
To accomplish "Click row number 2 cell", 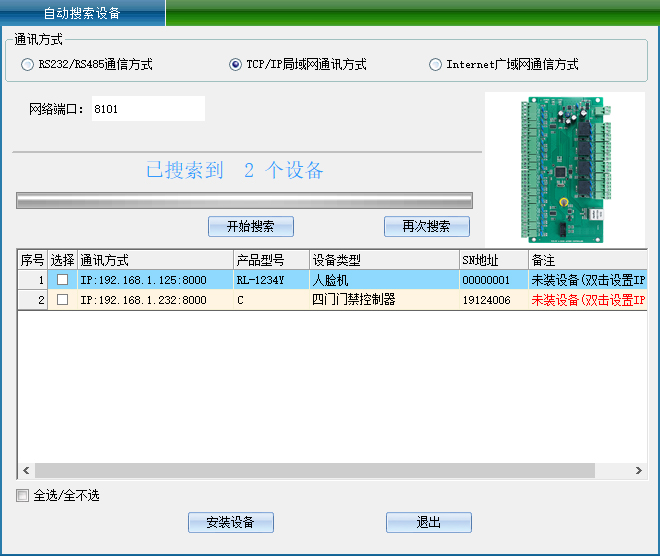I will click(32, 300).
